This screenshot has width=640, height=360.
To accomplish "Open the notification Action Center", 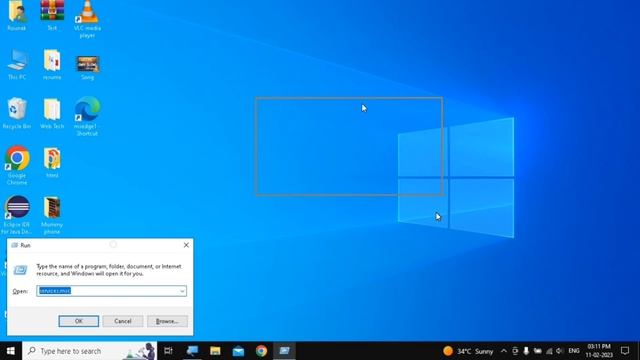I will (x=625, y=351).
